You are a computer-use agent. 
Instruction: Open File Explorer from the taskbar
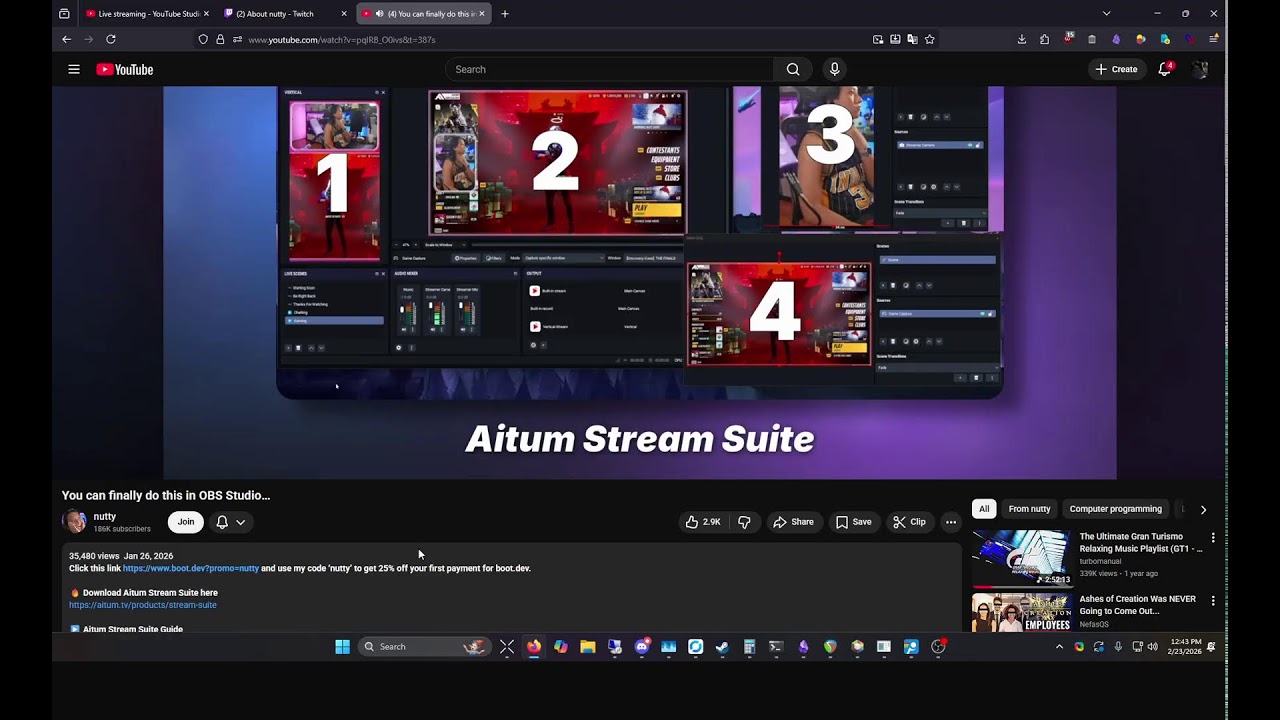[x=588, y=647]
